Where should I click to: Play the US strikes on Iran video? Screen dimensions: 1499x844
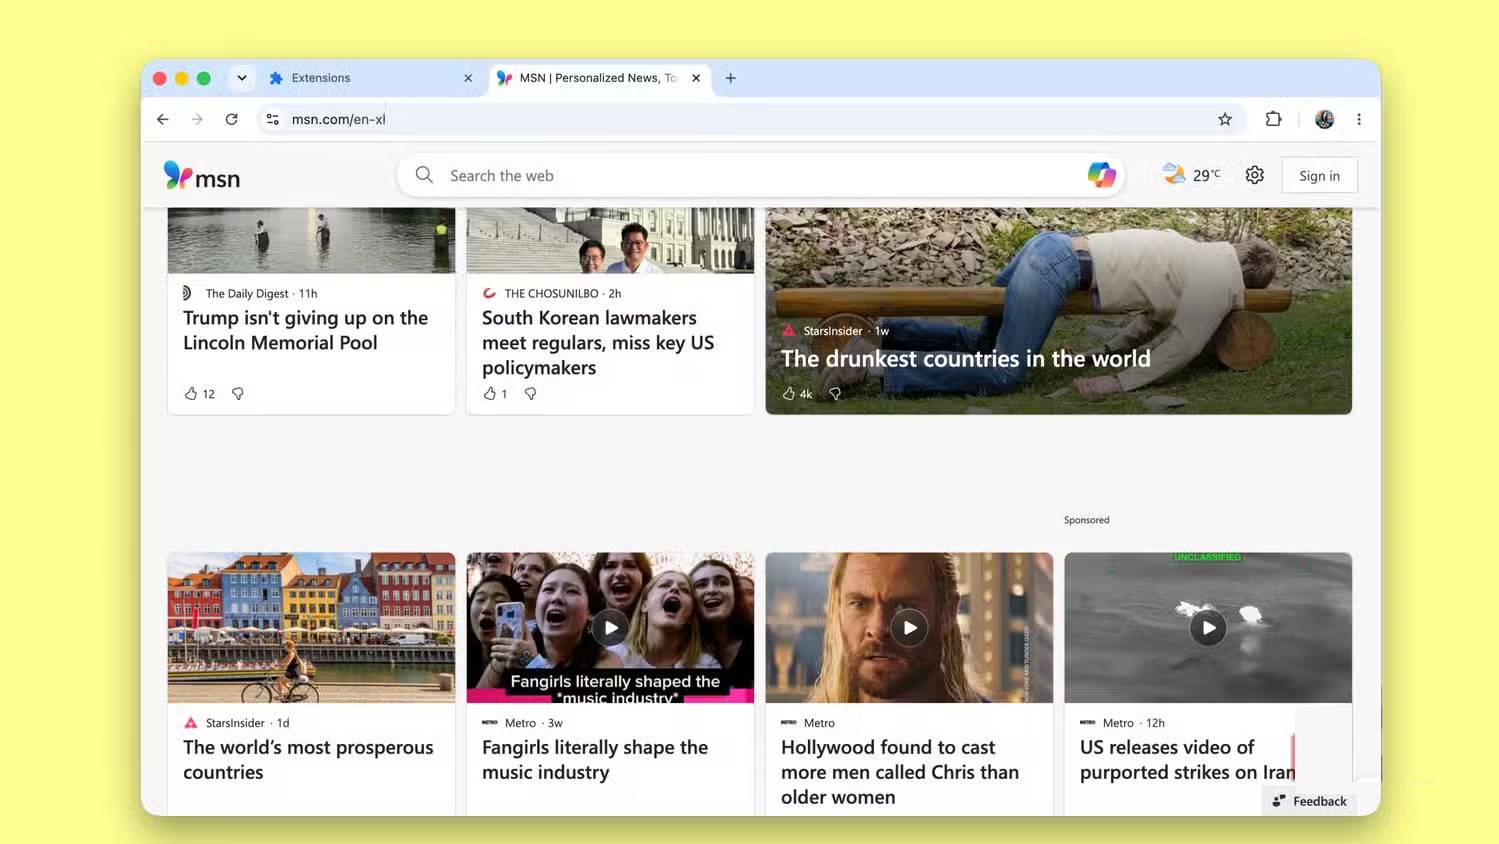tap(1208, 628)
